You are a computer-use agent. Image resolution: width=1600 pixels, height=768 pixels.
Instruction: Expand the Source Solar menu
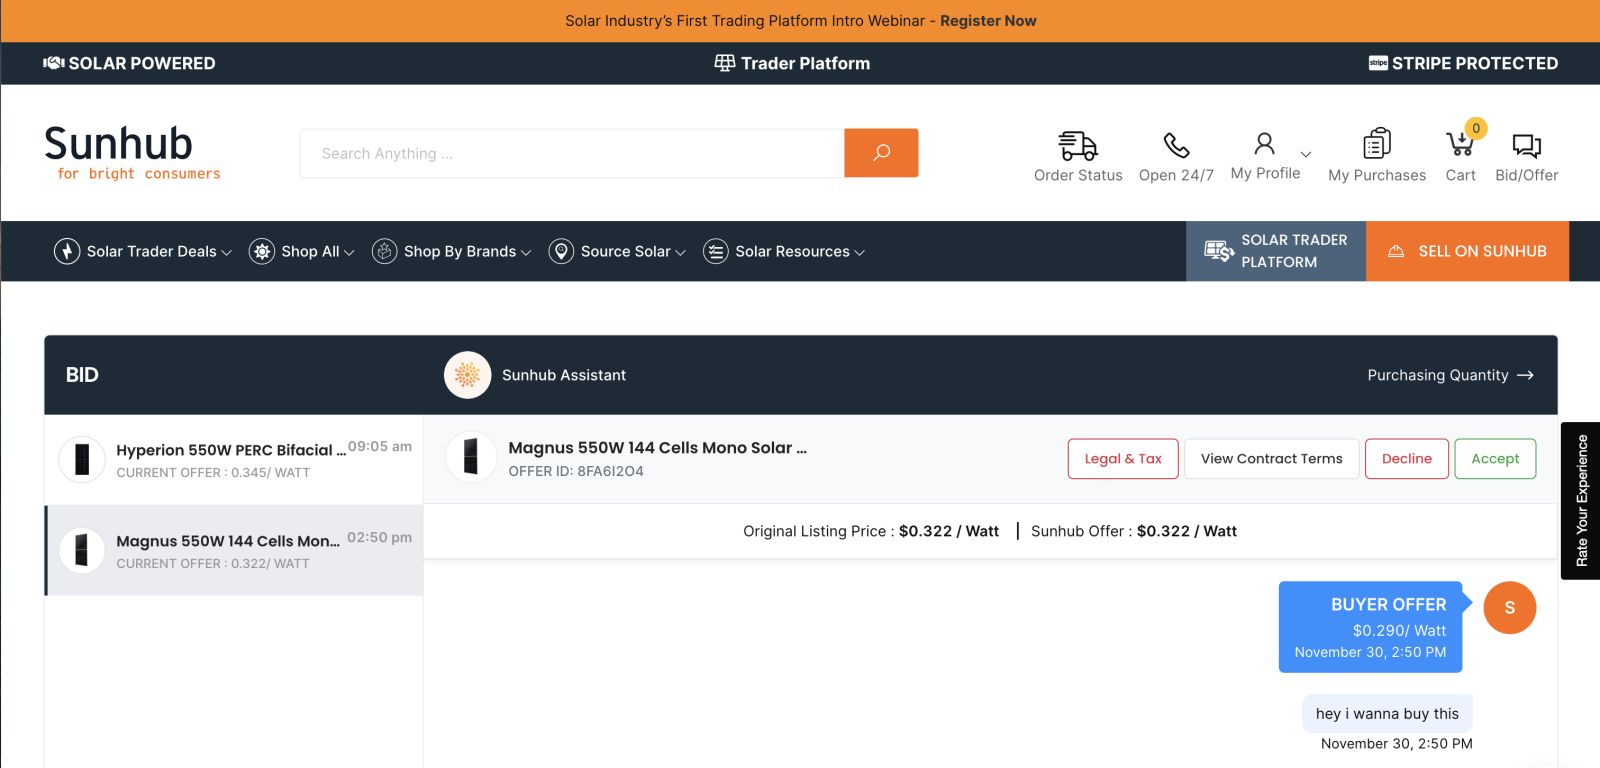tap(617, 251)
